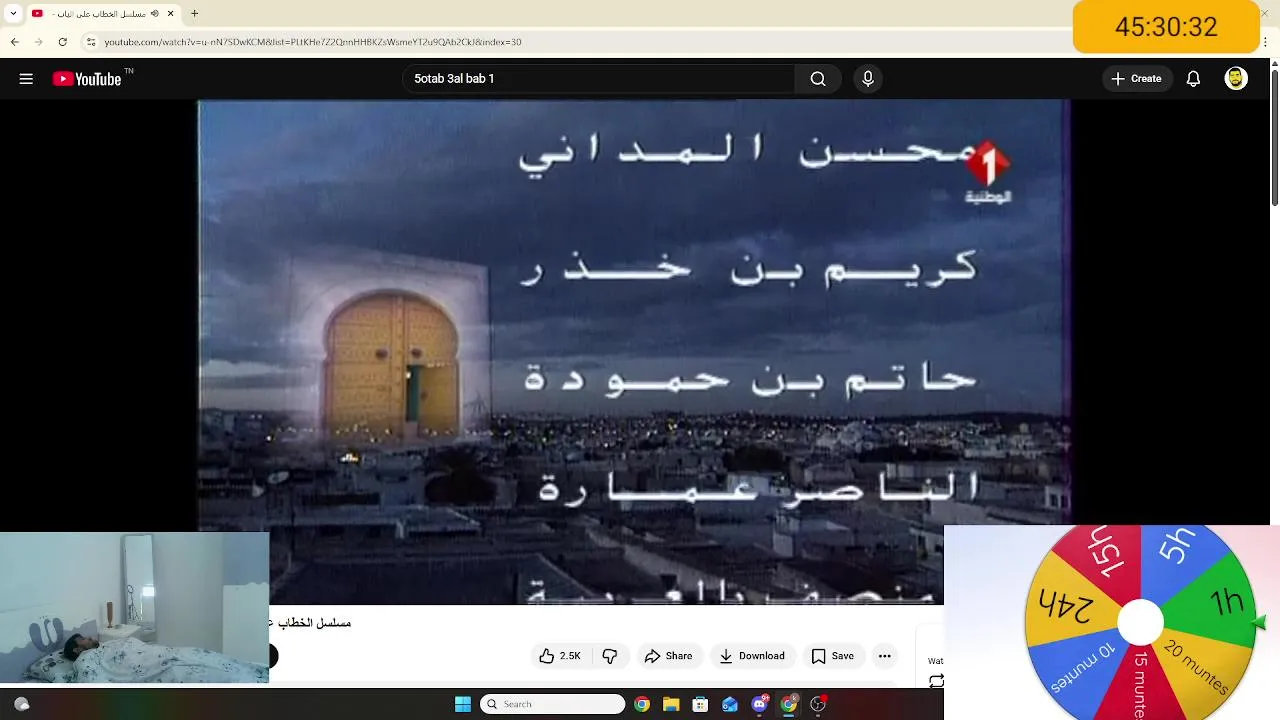Screen dimensions: 1280x720
Task: Open File Explorer from the taskbar
Action: [671, 704]
